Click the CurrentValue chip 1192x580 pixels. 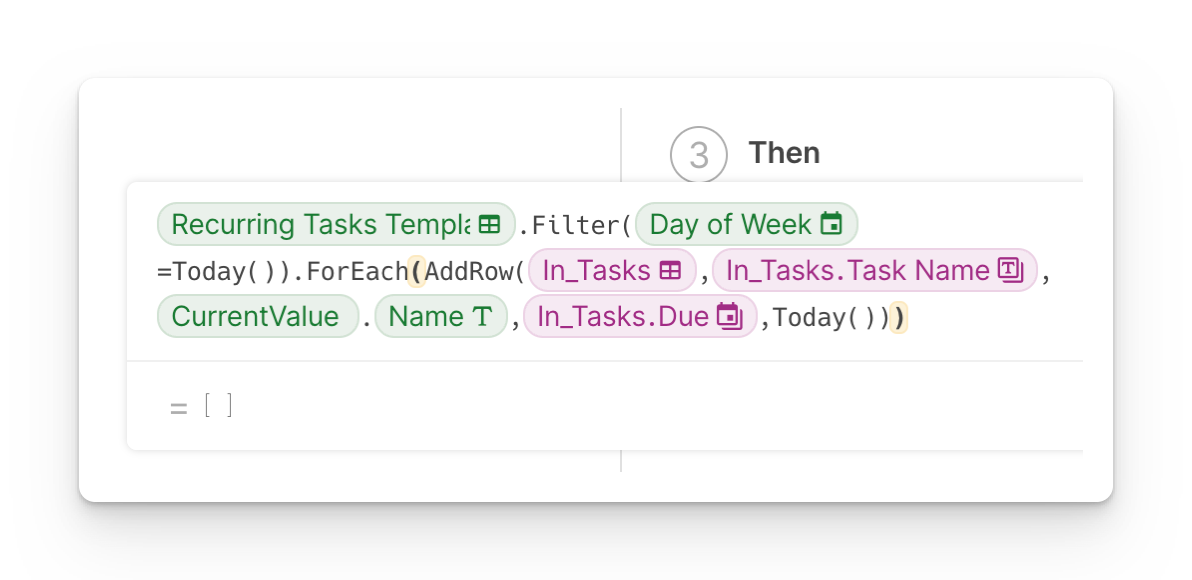pyautogui.click(x=256, y=317)
